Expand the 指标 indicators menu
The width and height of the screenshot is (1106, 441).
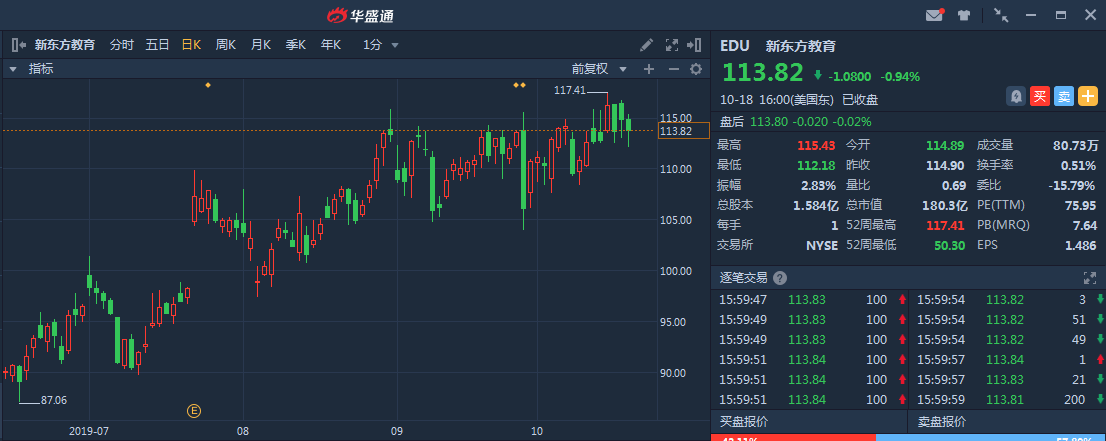(31, 69)
